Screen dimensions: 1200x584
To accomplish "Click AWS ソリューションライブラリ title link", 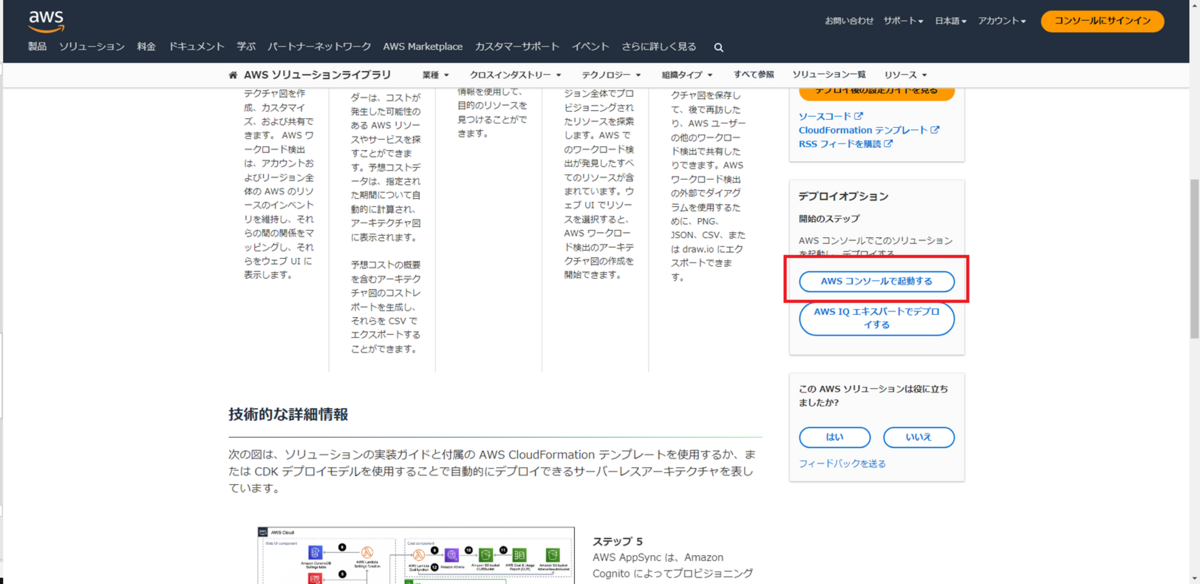I will coord(317,75).
